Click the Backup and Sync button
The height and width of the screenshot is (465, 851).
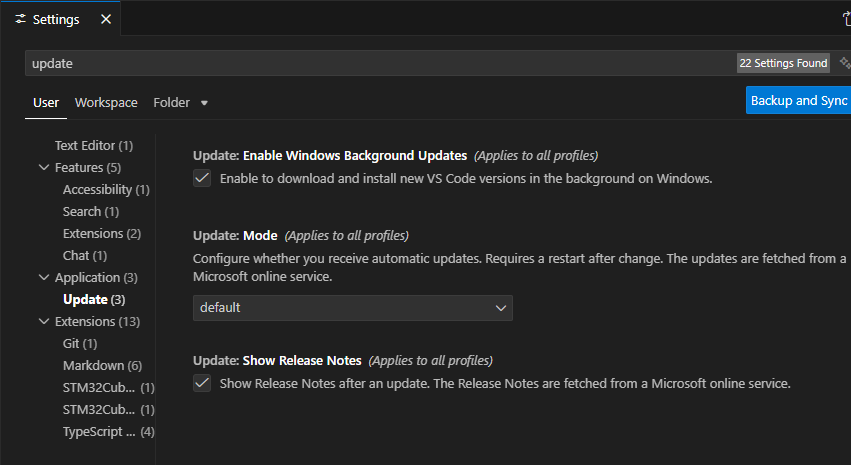click(x=798, y=100)
